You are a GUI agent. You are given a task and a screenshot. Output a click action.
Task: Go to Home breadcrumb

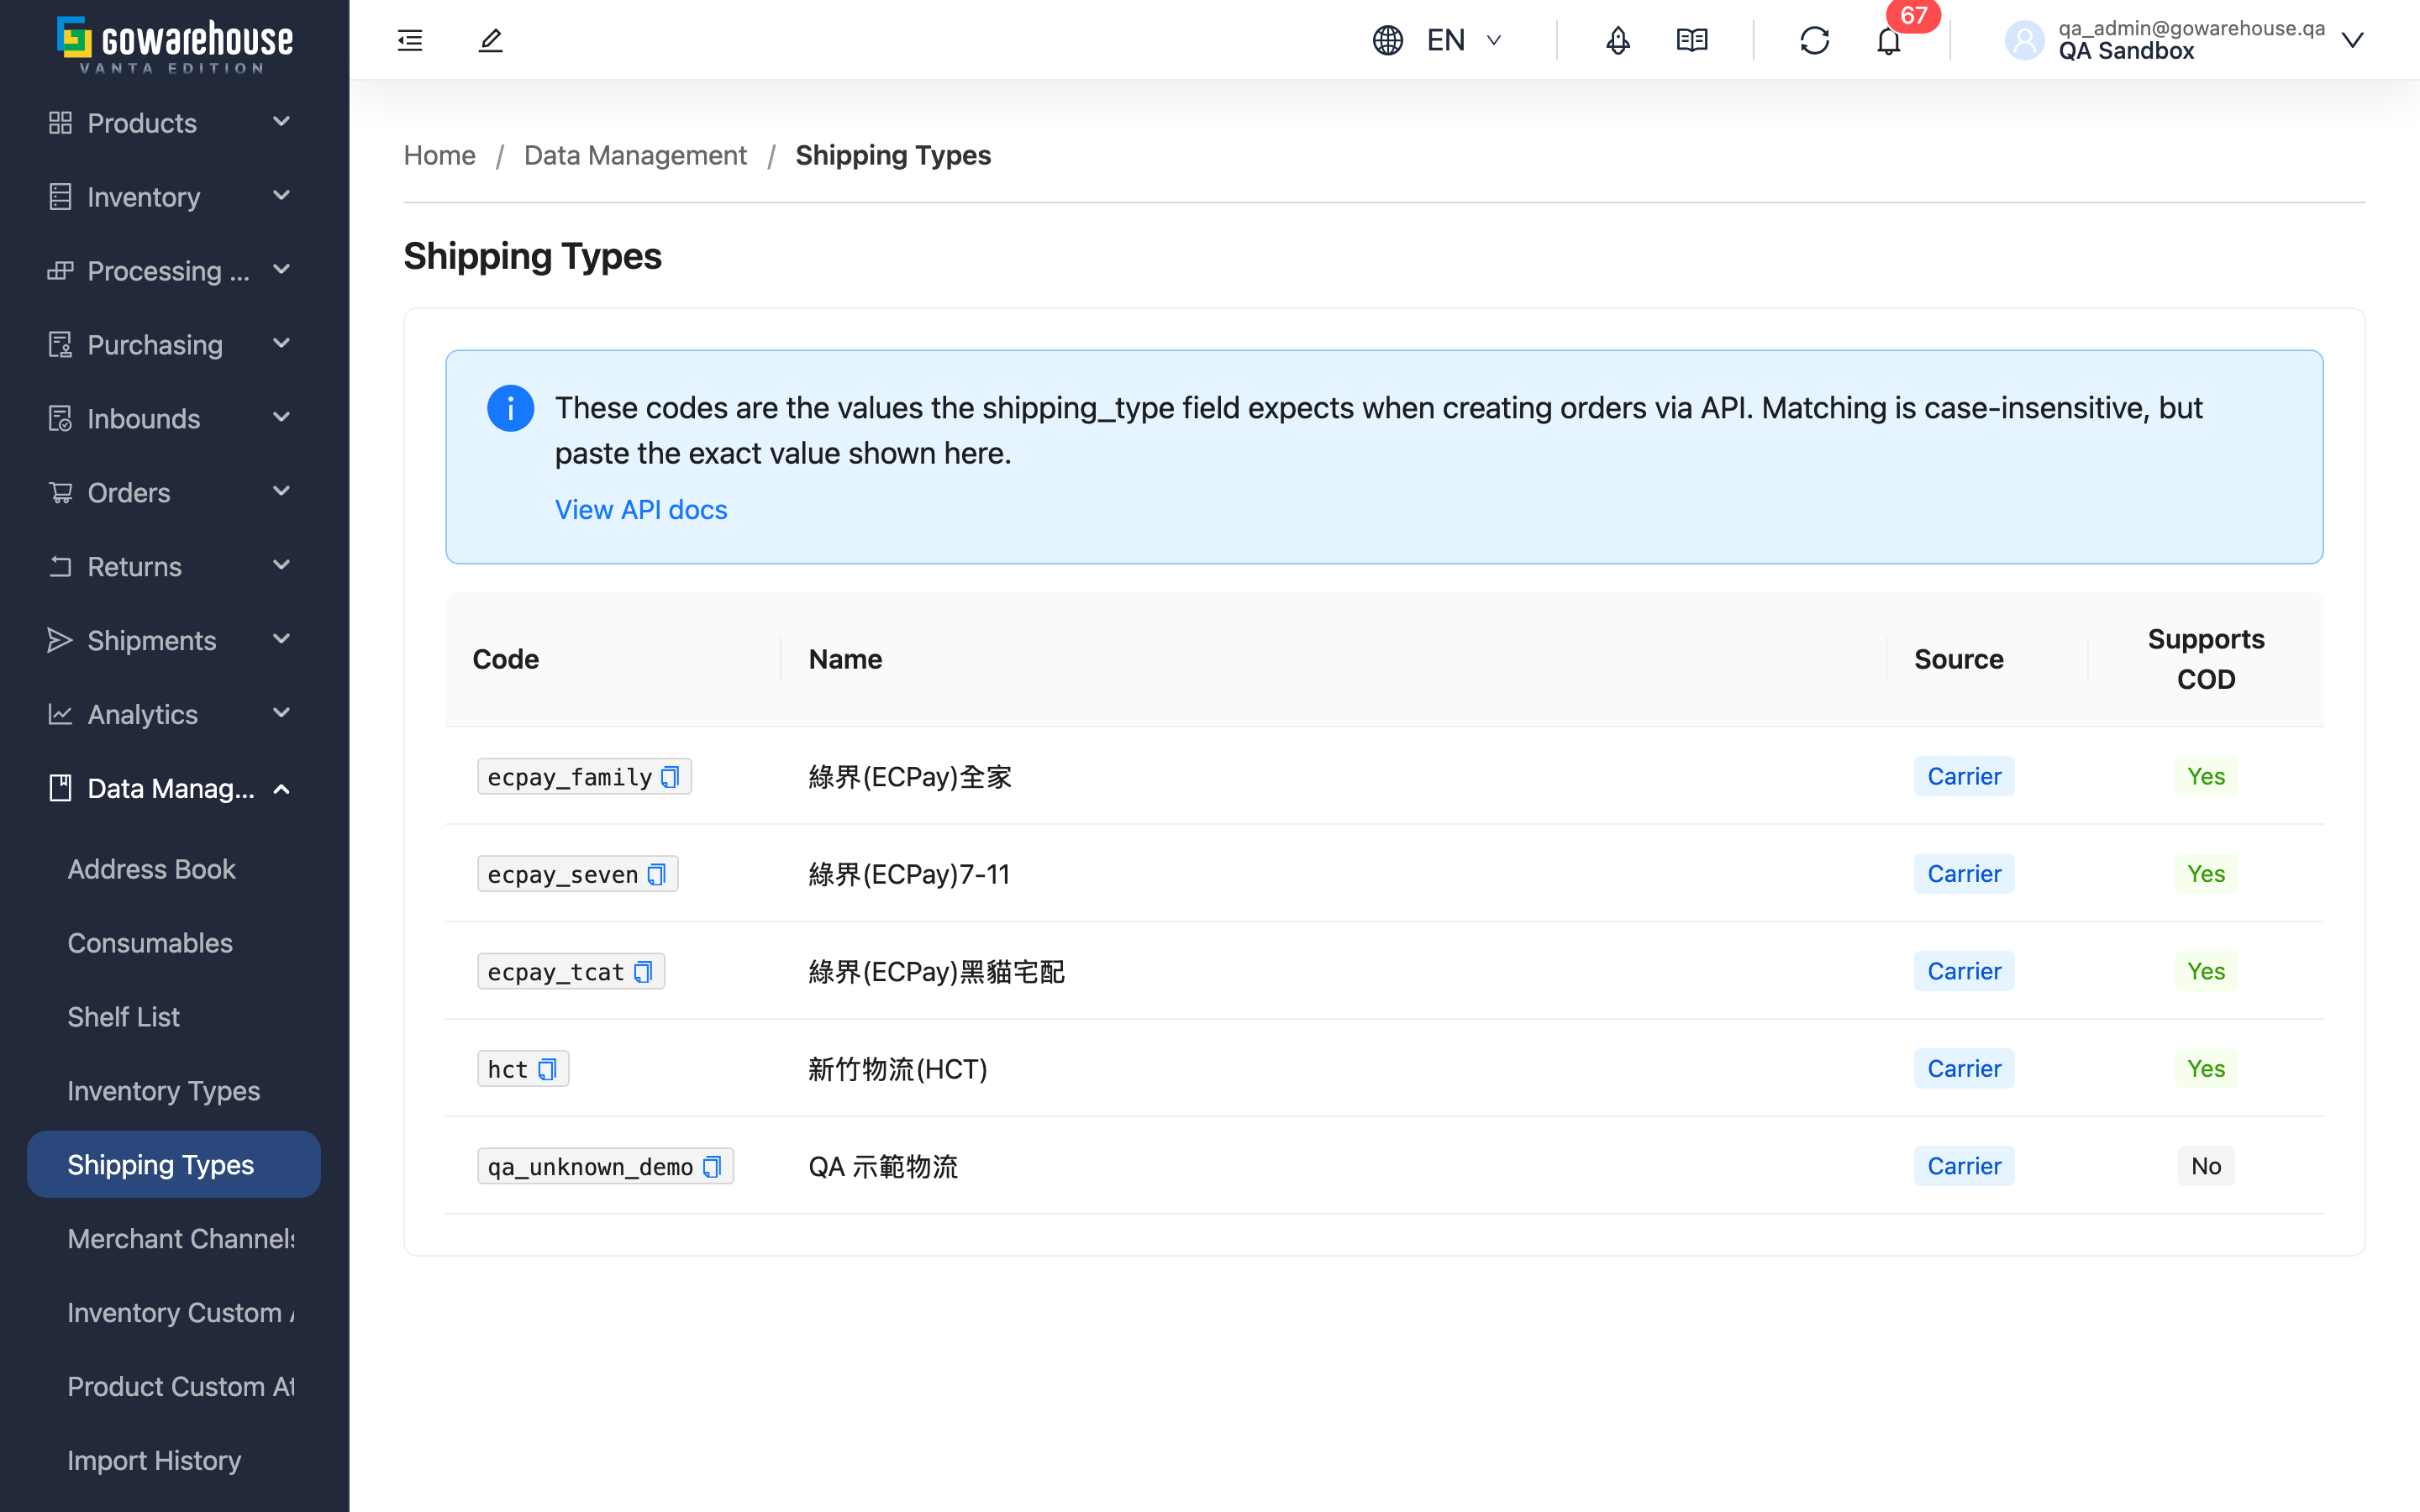click(439, 155)
